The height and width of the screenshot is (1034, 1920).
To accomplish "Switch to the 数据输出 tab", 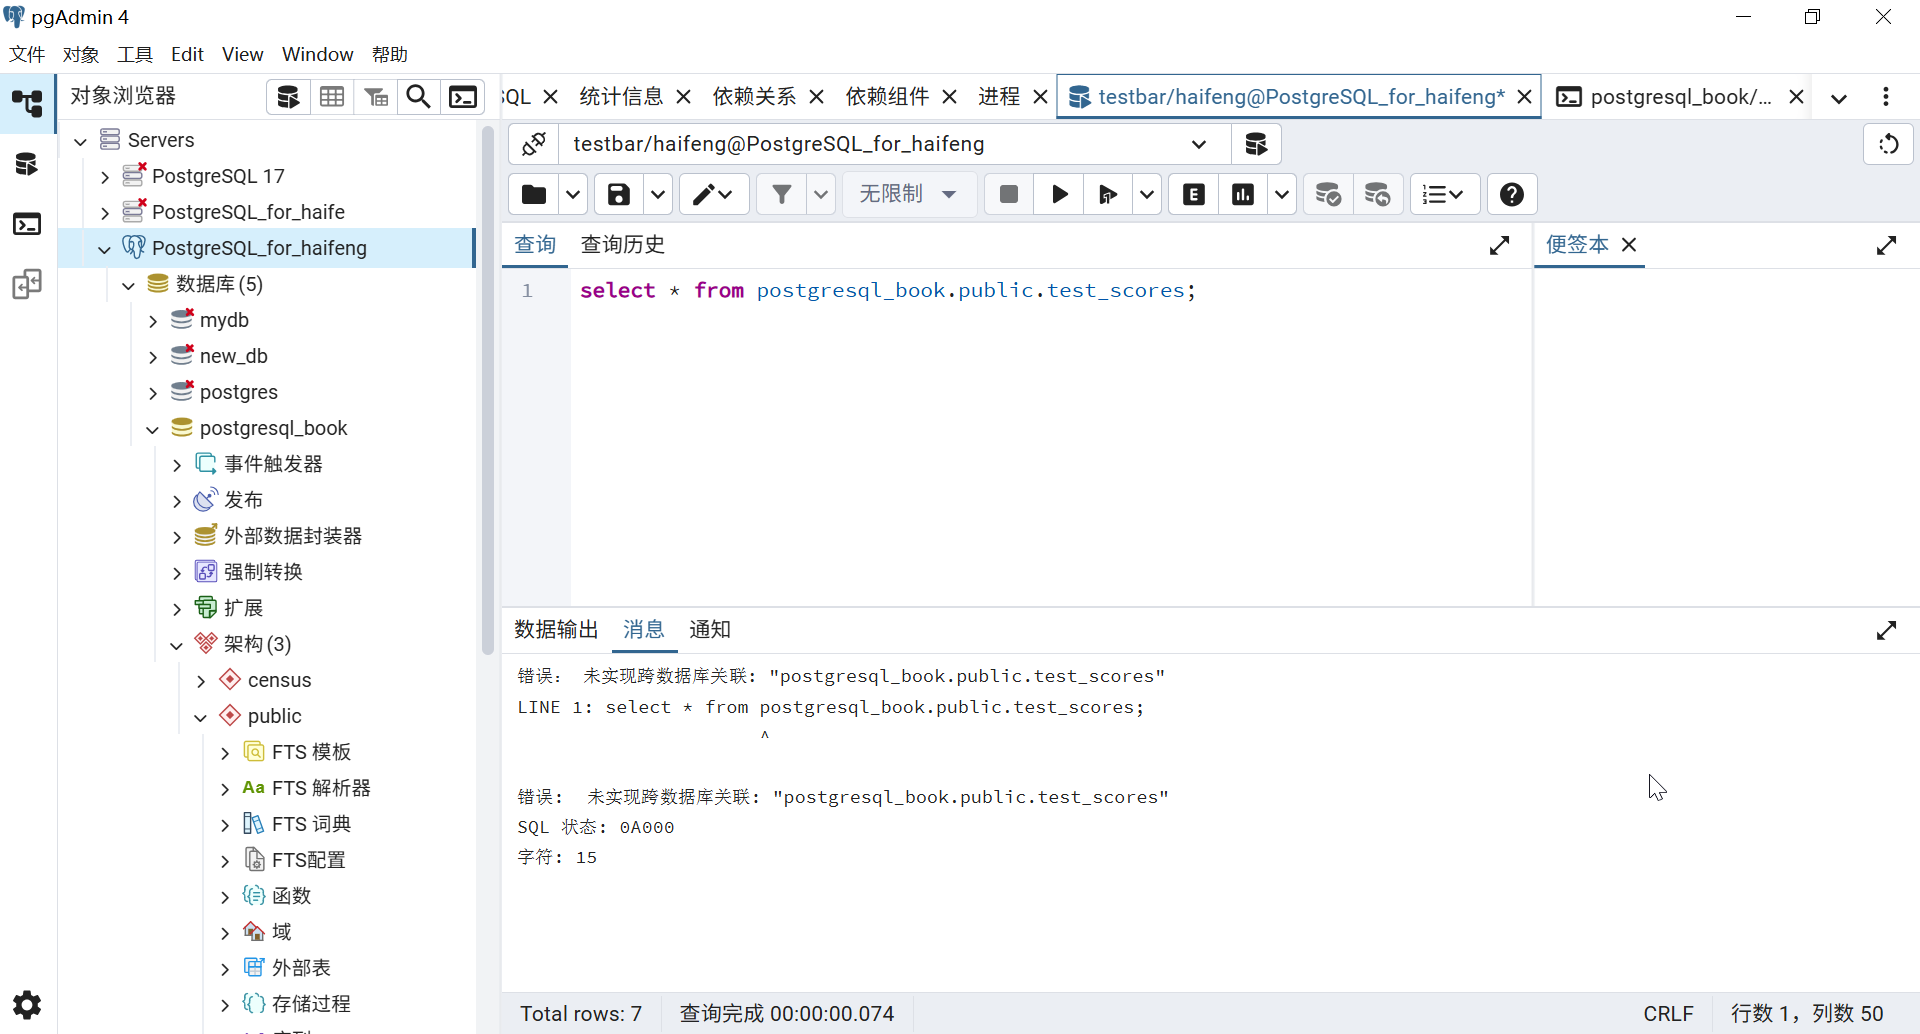I will [556, 630].
